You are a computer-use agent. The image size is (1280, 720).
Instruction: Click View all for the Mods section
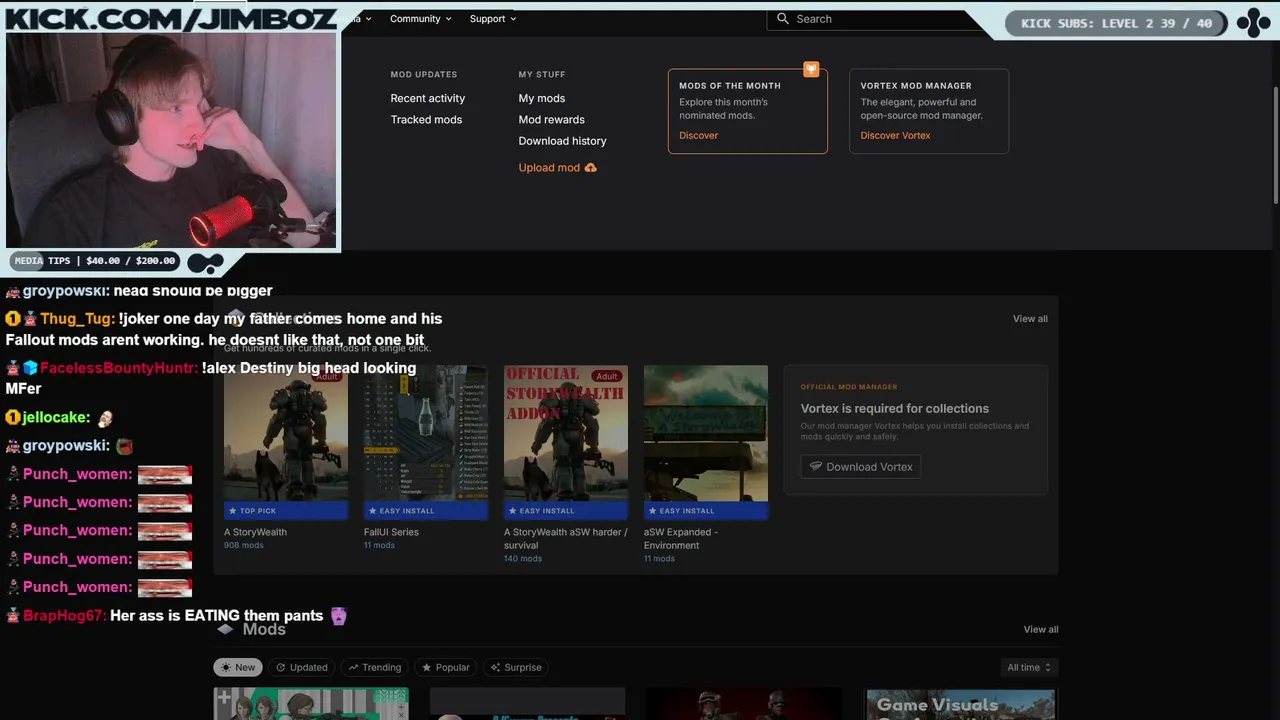(1041, 630)
